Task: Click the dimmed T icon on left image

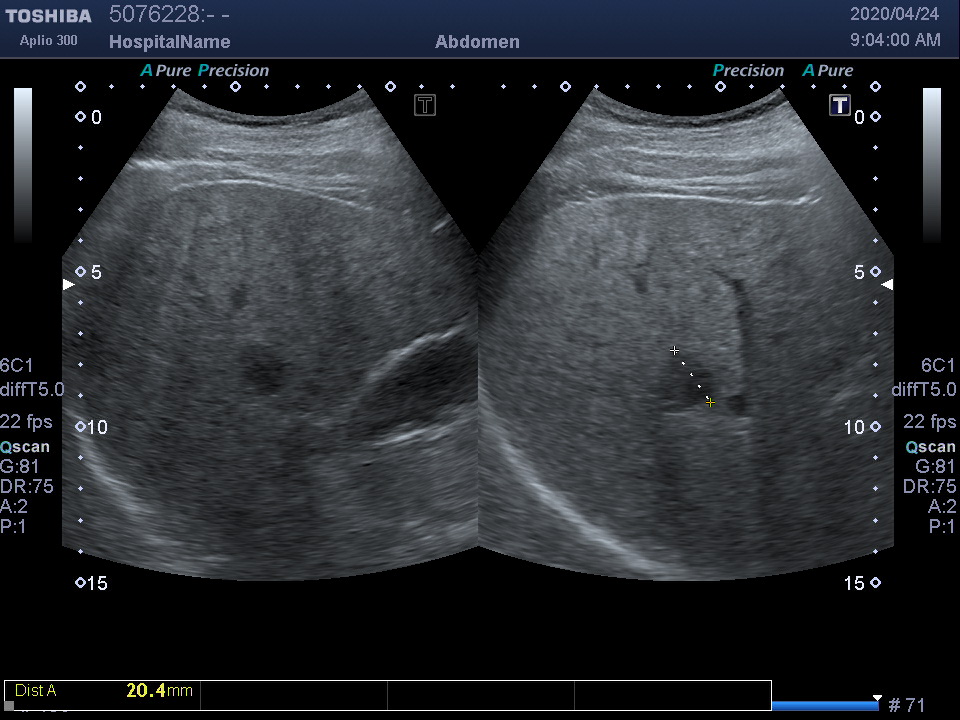Action: coord(425,105)
